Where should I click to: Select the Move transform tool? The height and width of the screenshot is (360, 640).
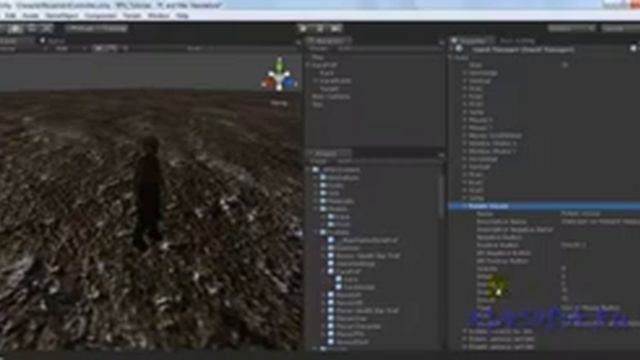point(16,29)
